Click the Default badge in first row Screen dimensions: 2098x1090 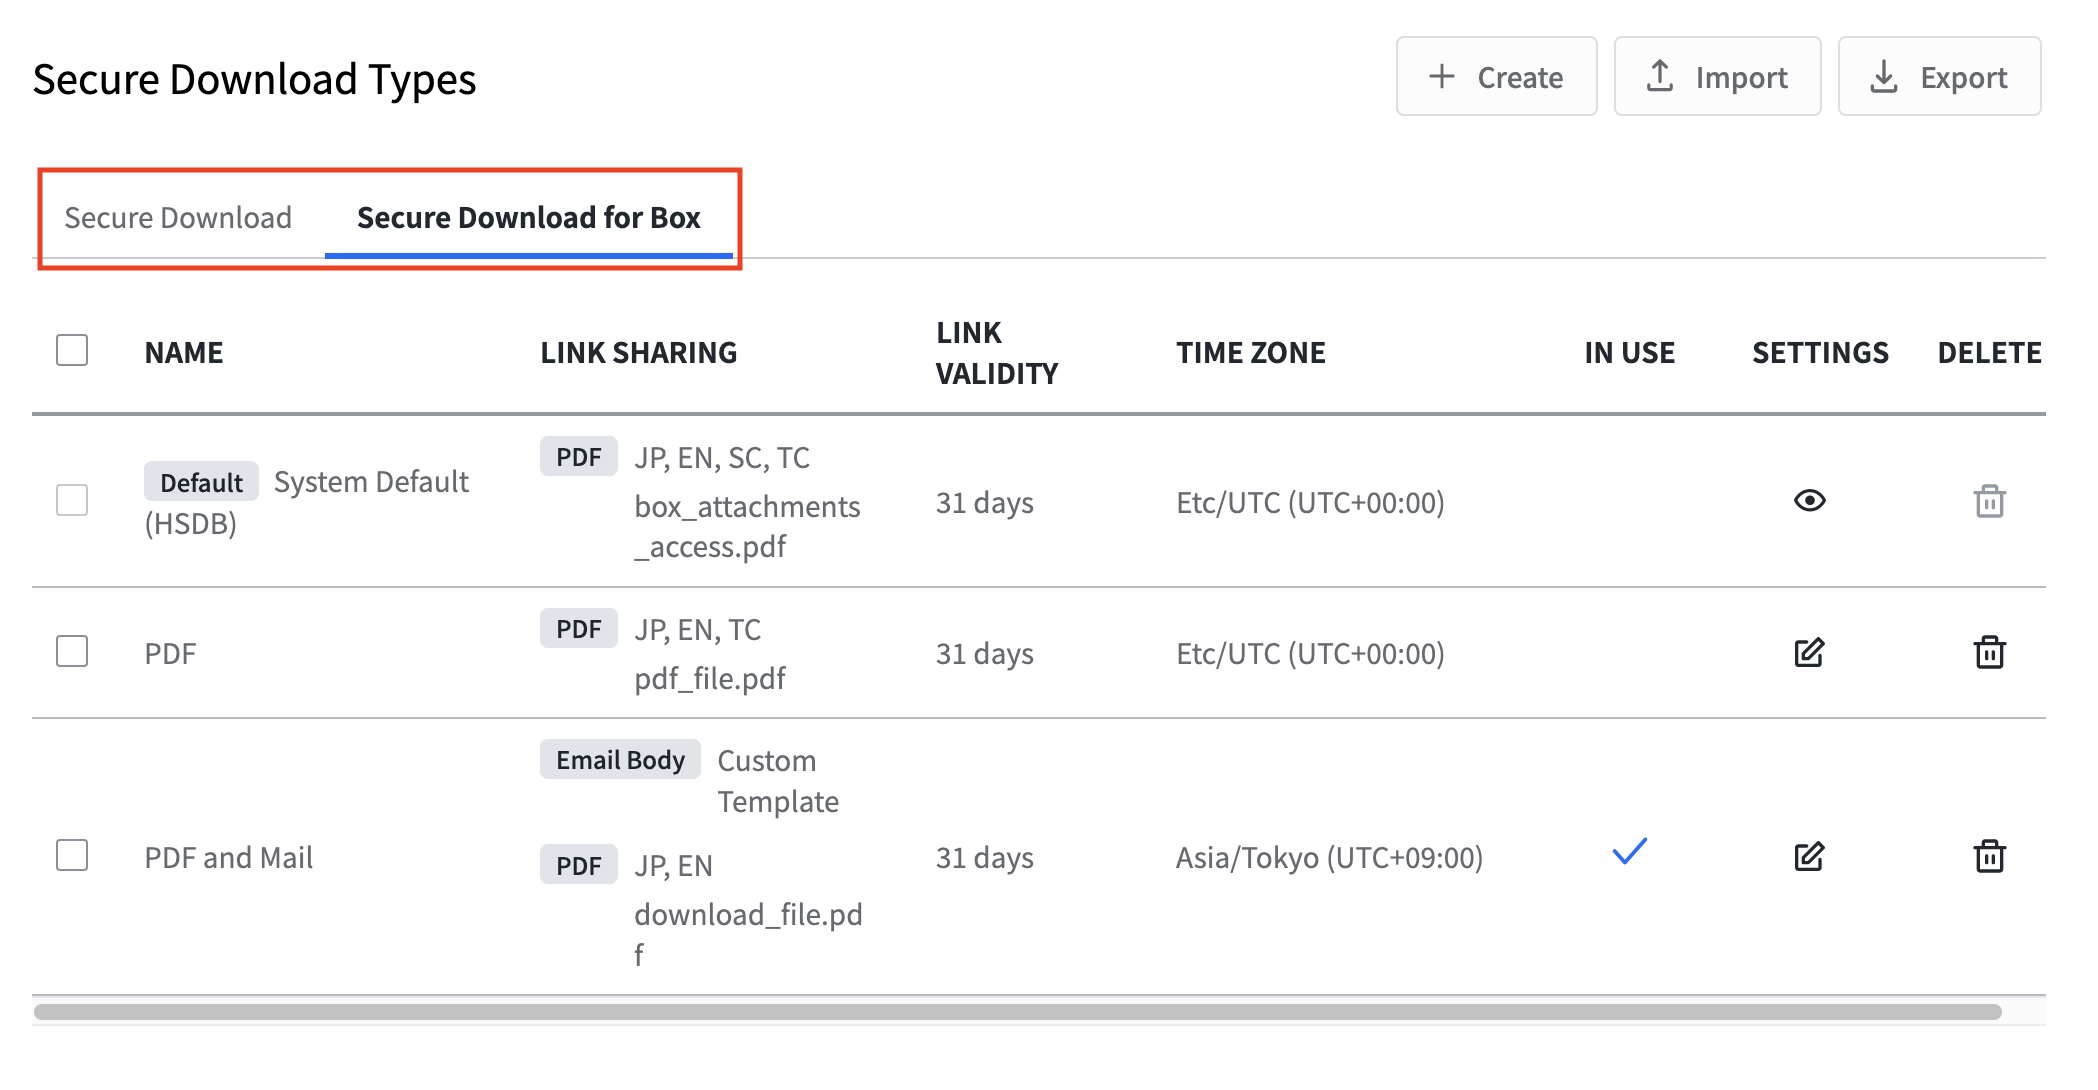tap(201, 482)
